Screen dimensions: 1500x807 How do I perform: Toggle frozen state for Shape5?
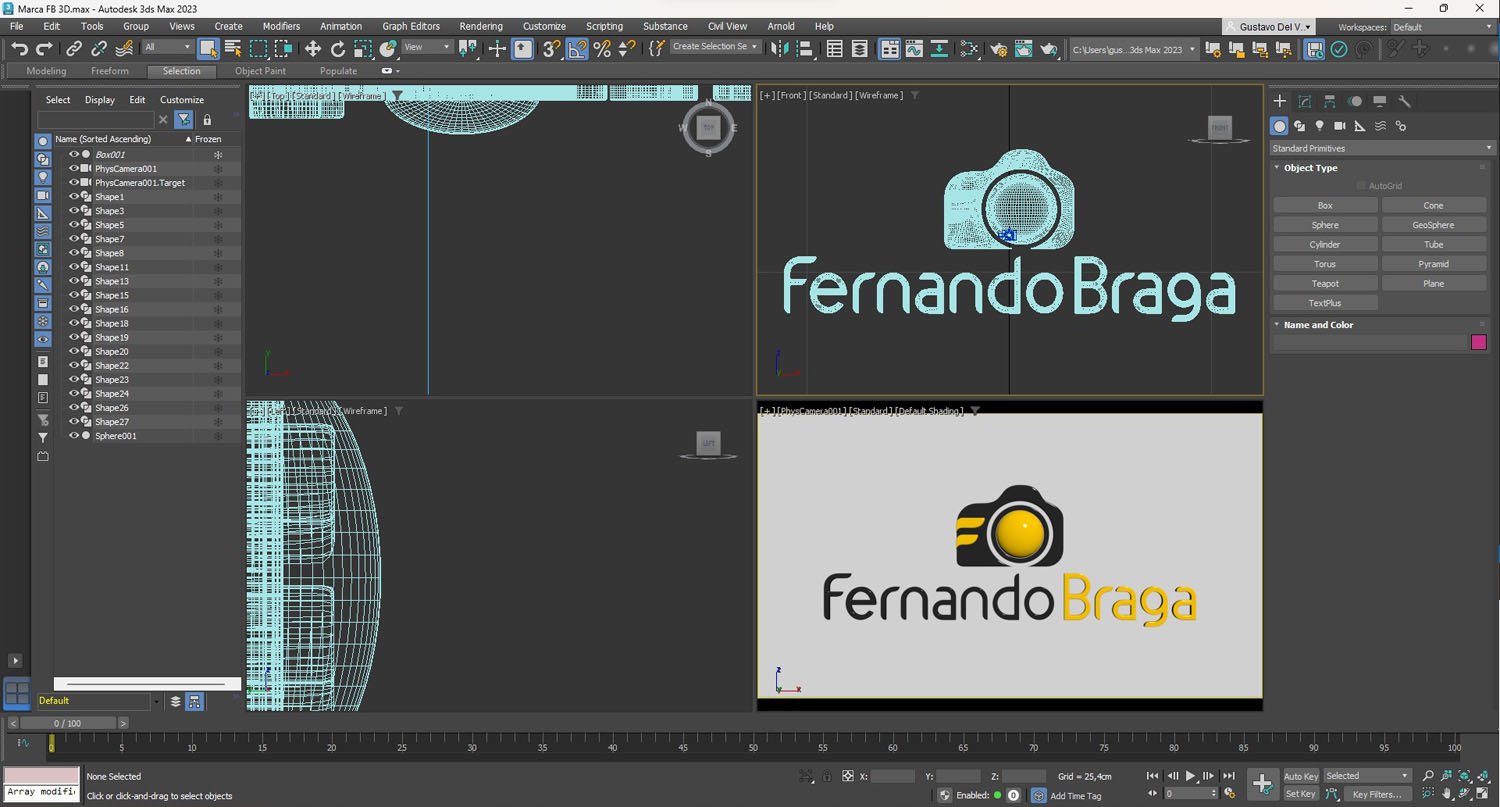[x=217, y=225]
